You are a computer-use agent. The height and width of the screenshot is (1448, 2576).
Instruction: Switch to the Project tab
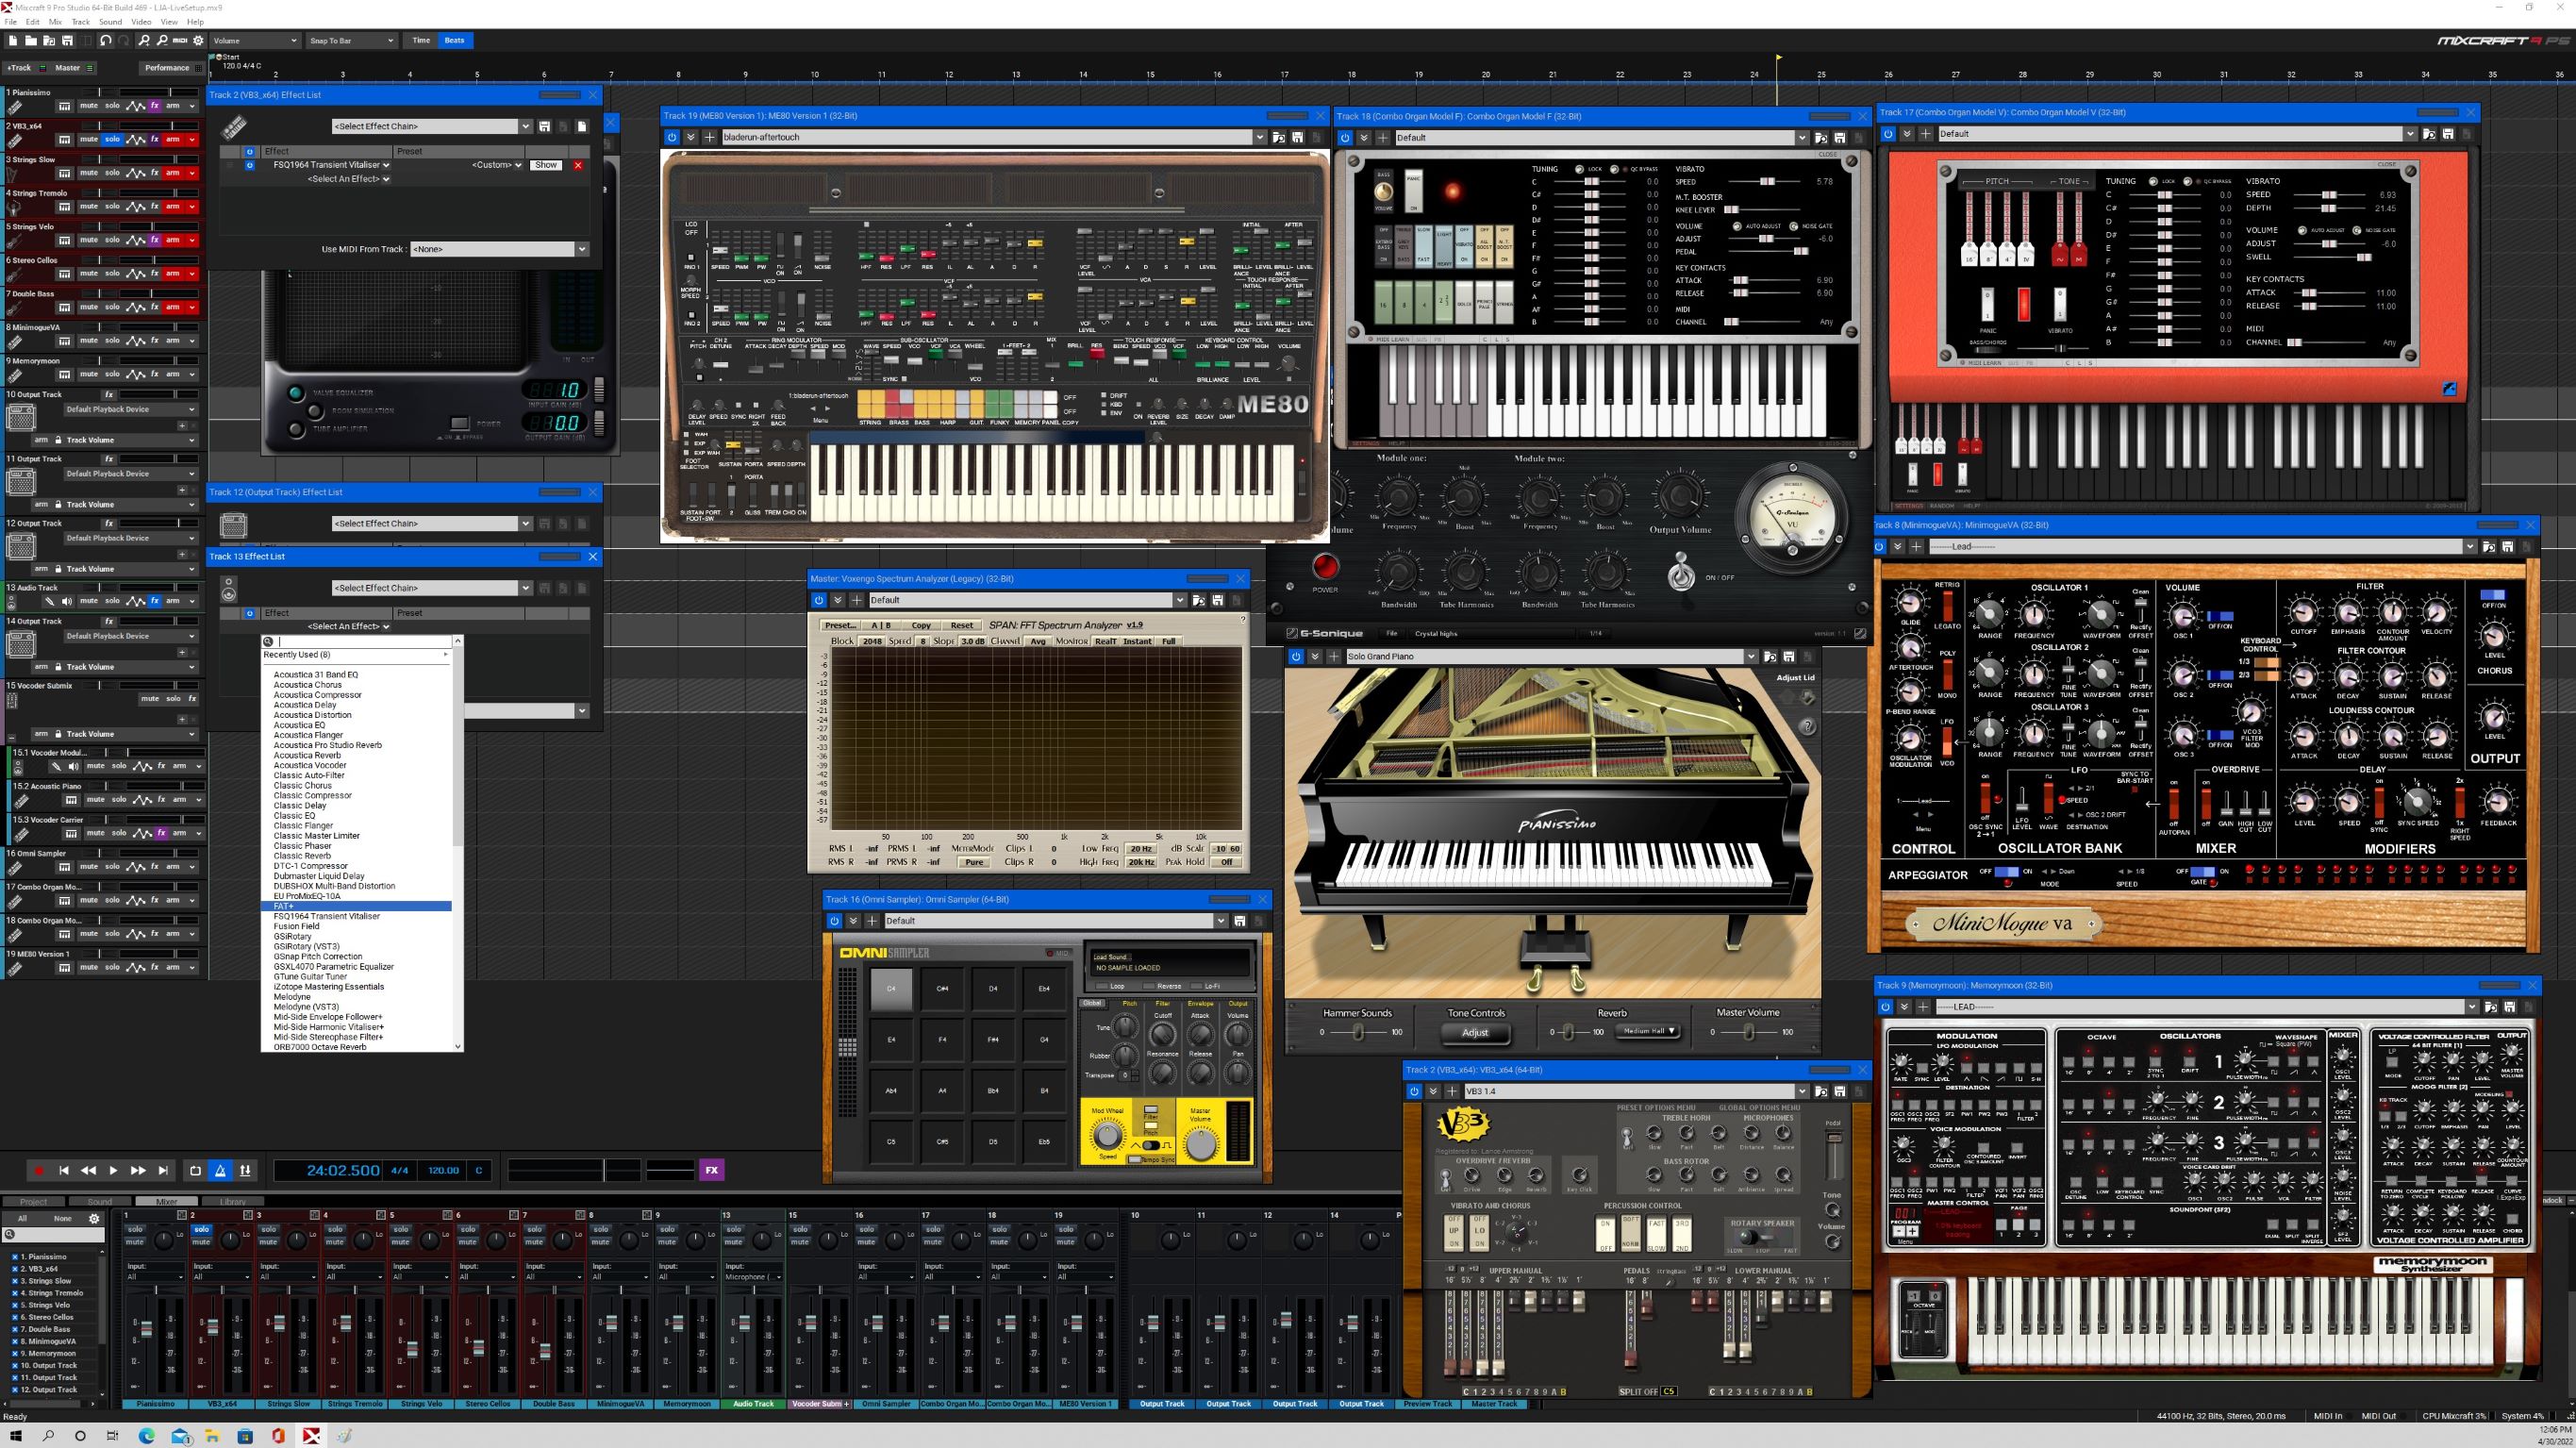pyautogui.click(x=33, y=1202)
